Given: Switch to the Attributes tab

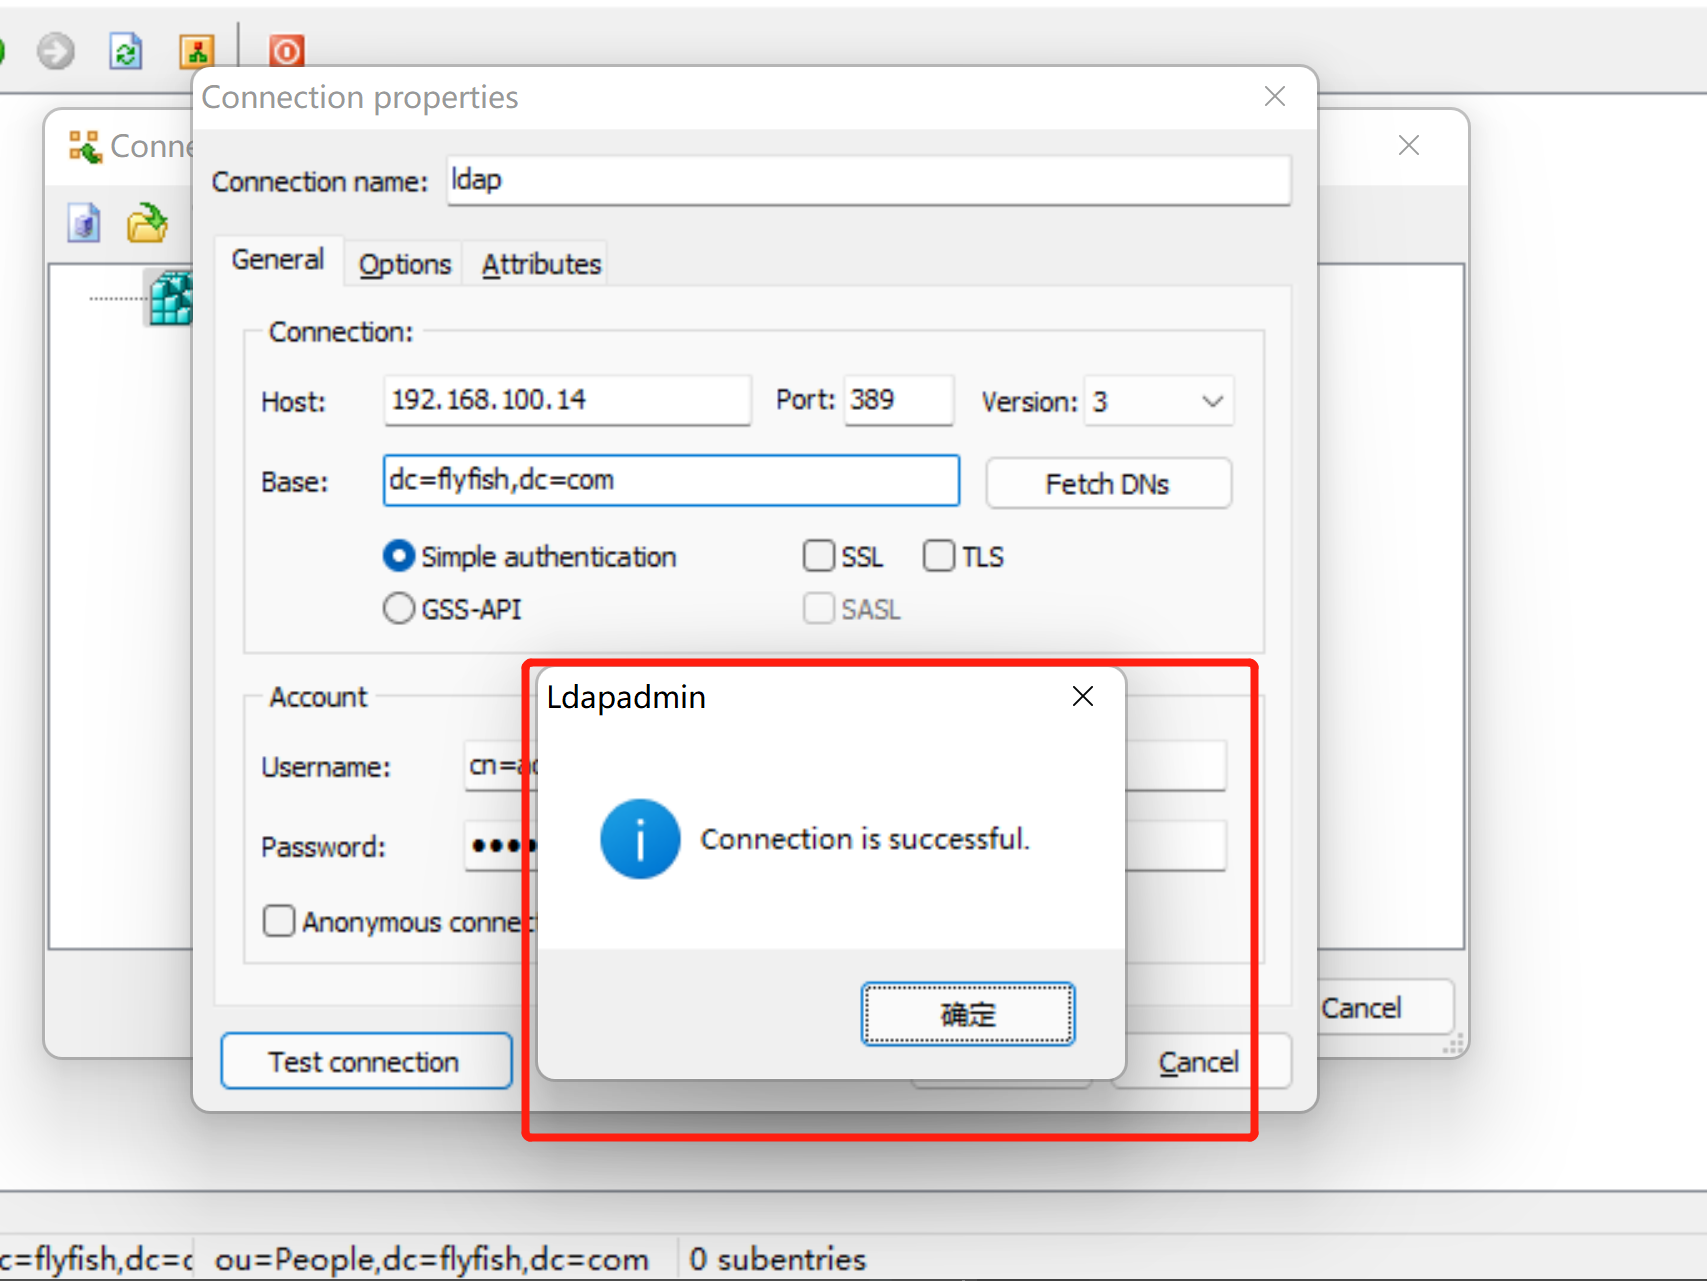Looking at the screenshot, I should 541,264.
